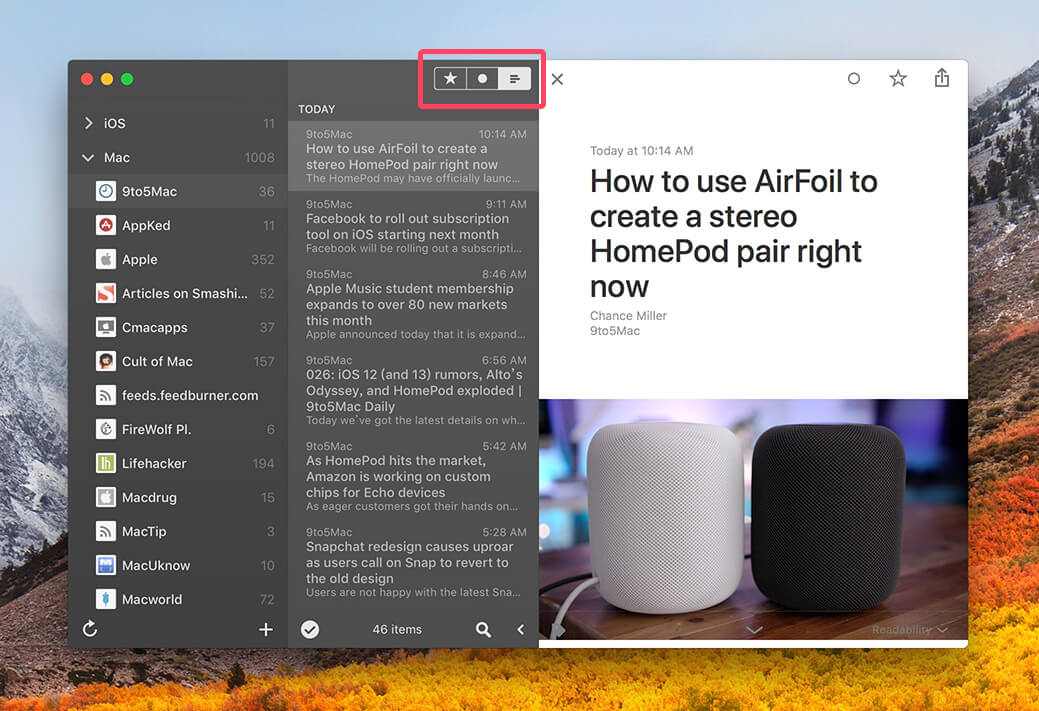Screen dimensions: 1039x711
Task: Open the Readability dropdown
Action: click(909, 629)
